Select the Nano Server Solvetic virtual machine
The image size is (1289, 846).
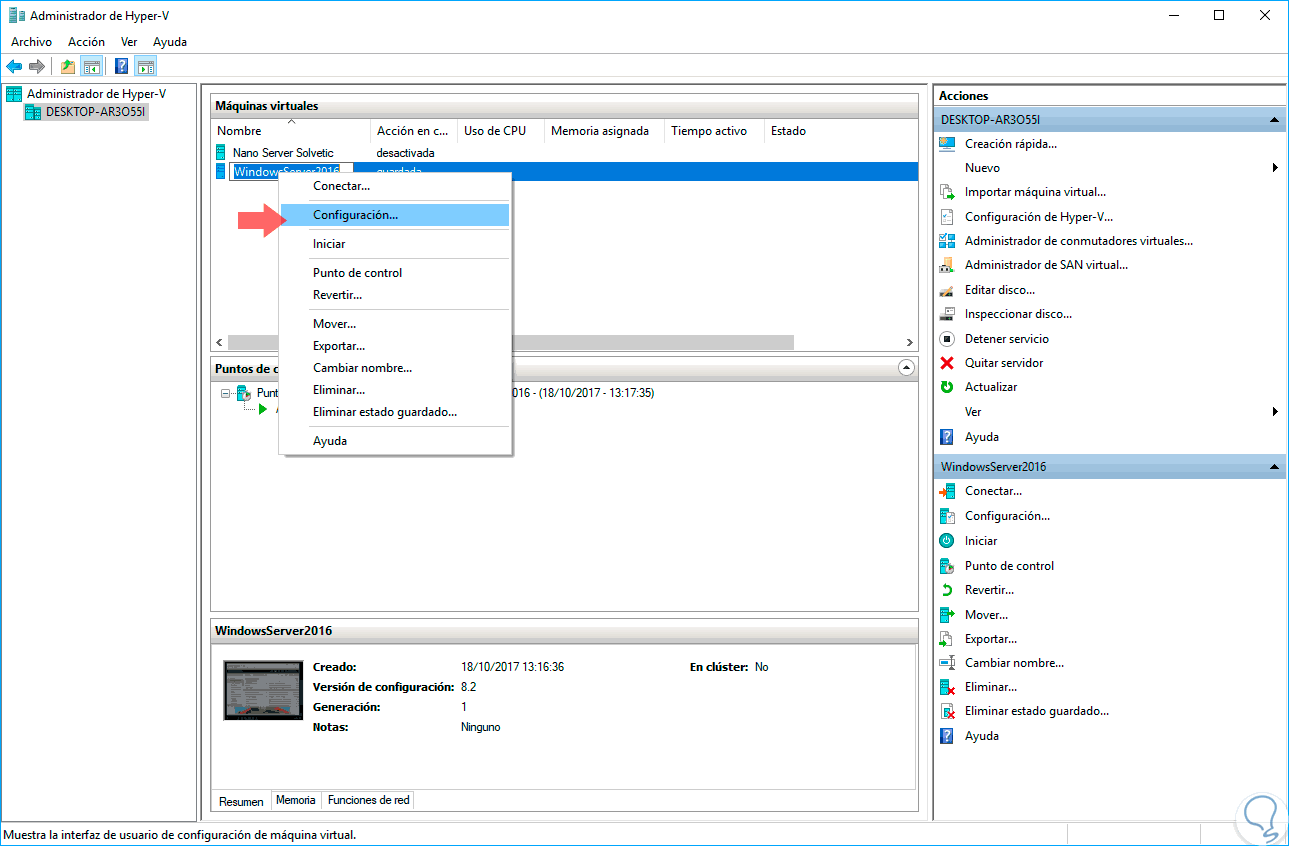pyautogui.click(x=283, y=153)
